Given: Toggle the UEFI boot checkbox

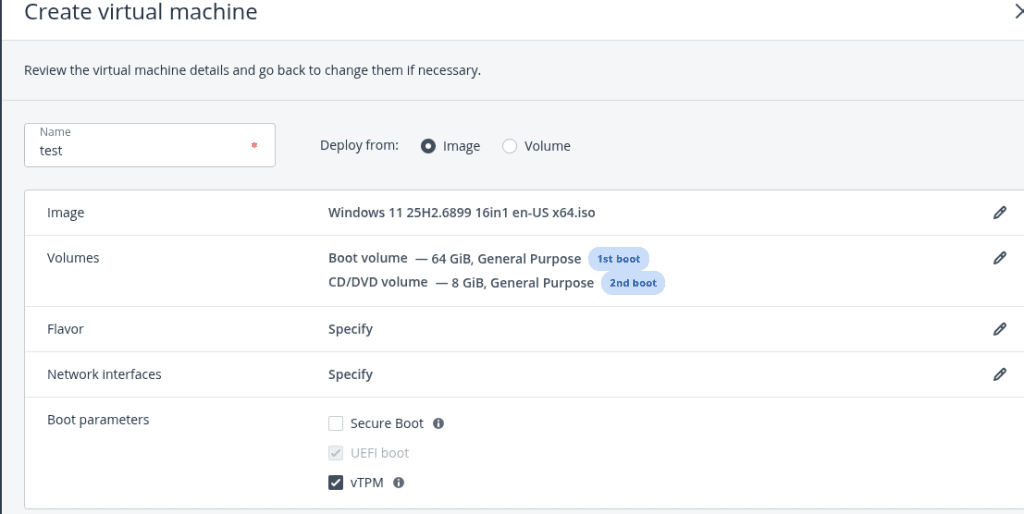Looking at the screenshot, I should point(336,453).
